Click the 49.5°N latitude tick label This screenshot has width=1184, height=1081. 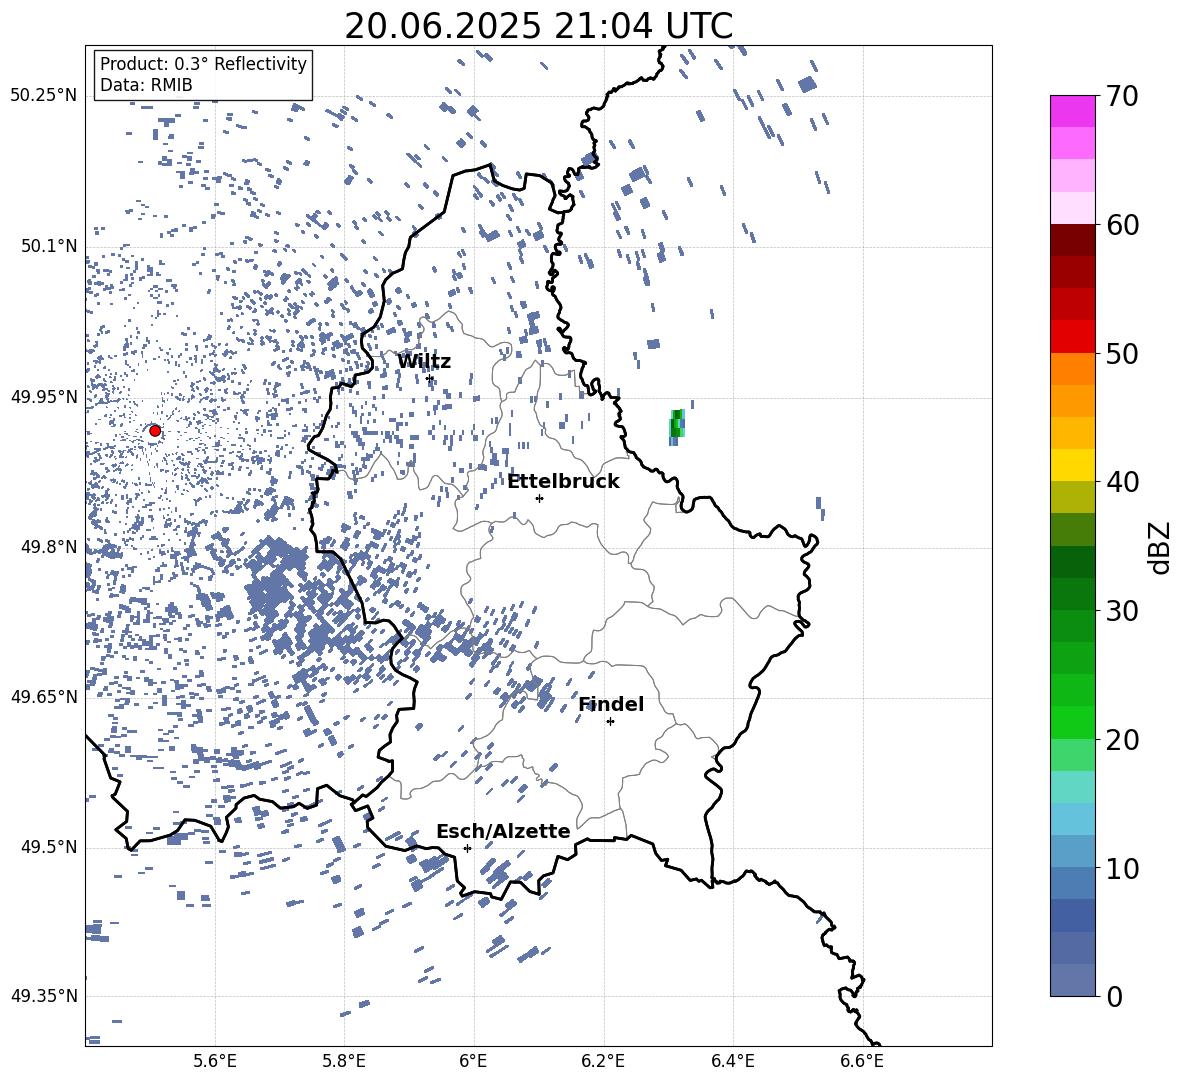pos(50,847)
